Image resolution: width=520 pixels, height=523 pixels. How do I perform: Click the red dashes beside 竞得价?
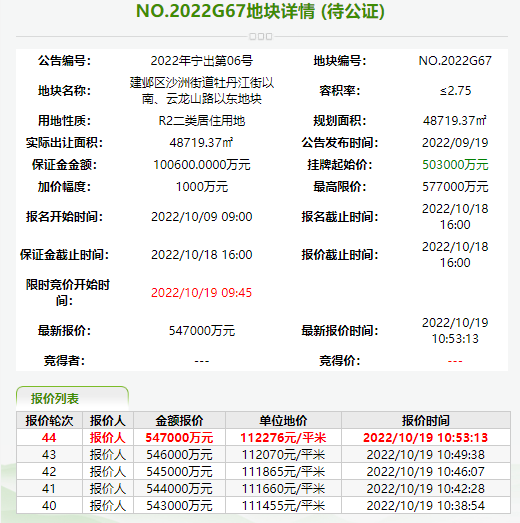tap(455, 361)
